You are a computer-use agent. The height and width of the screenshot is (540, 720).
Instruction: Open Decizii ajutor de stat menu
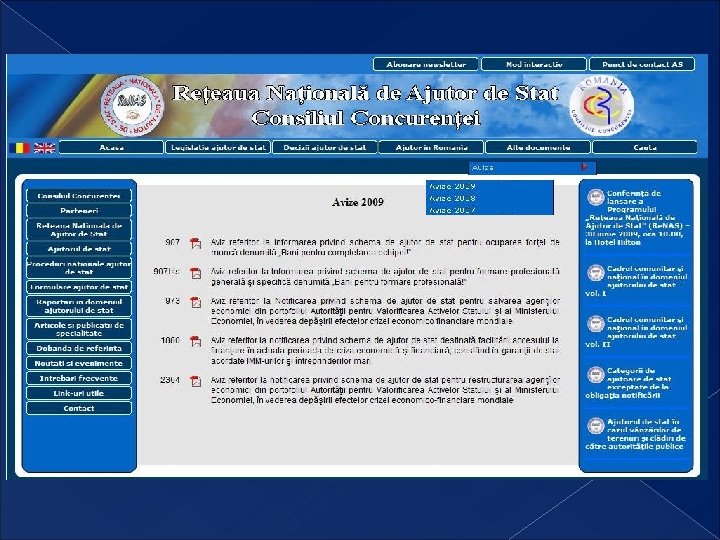[x=325, y=147]
